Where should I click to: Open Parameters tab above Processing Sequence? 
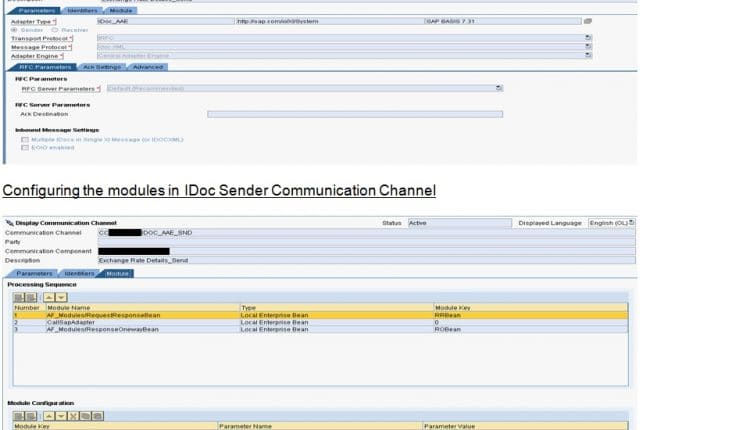click(x=34, y=274)
